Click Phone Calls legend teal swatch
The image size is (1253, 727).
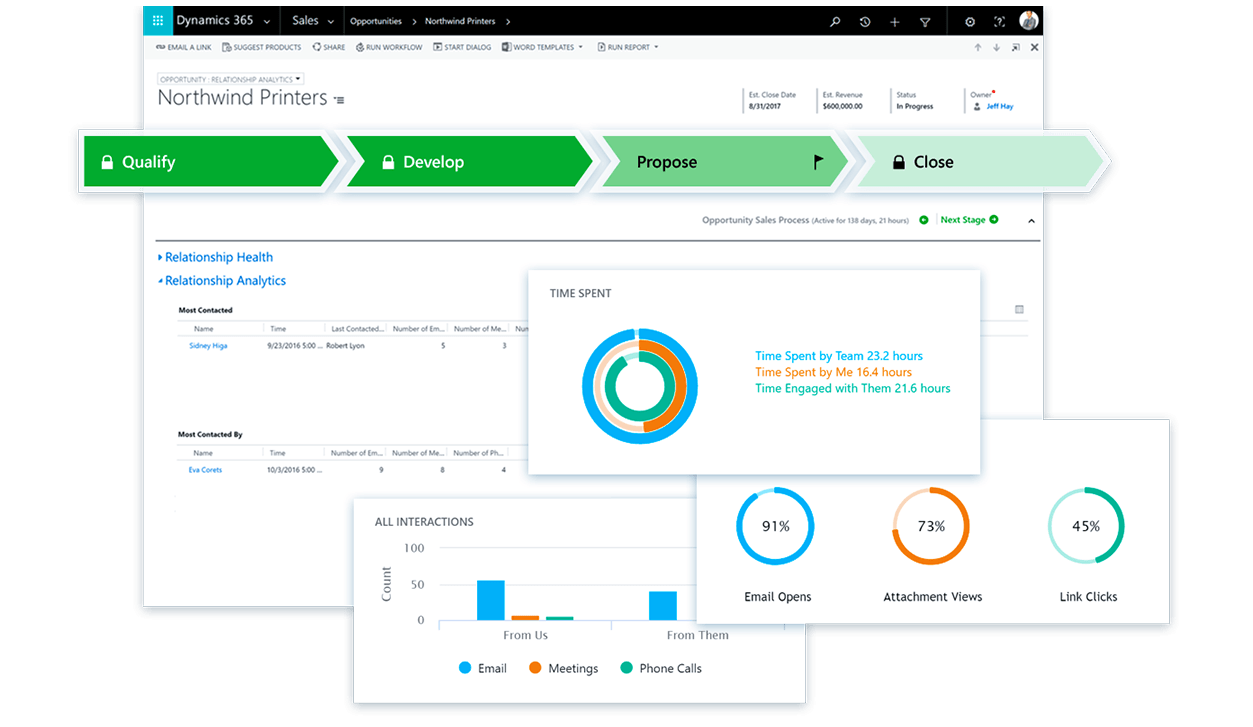627,668
